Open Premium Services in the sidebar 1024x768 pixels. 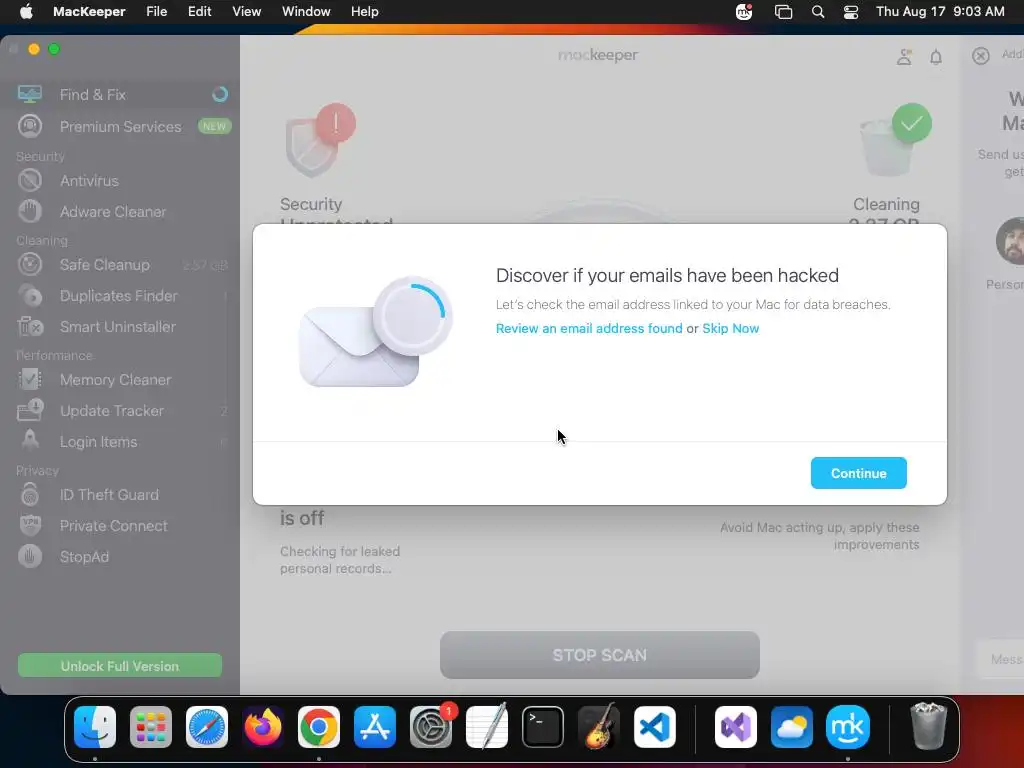[x=120, y=126]
